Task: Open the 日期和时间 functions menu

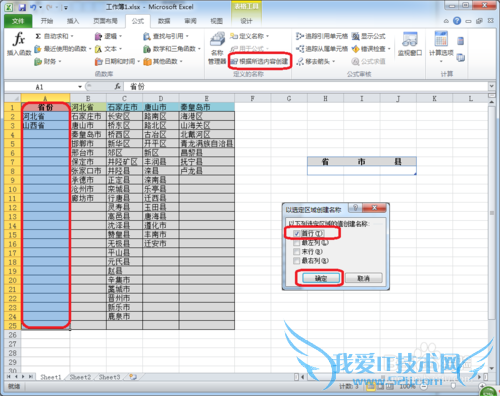Action: [x=117, y=61]
